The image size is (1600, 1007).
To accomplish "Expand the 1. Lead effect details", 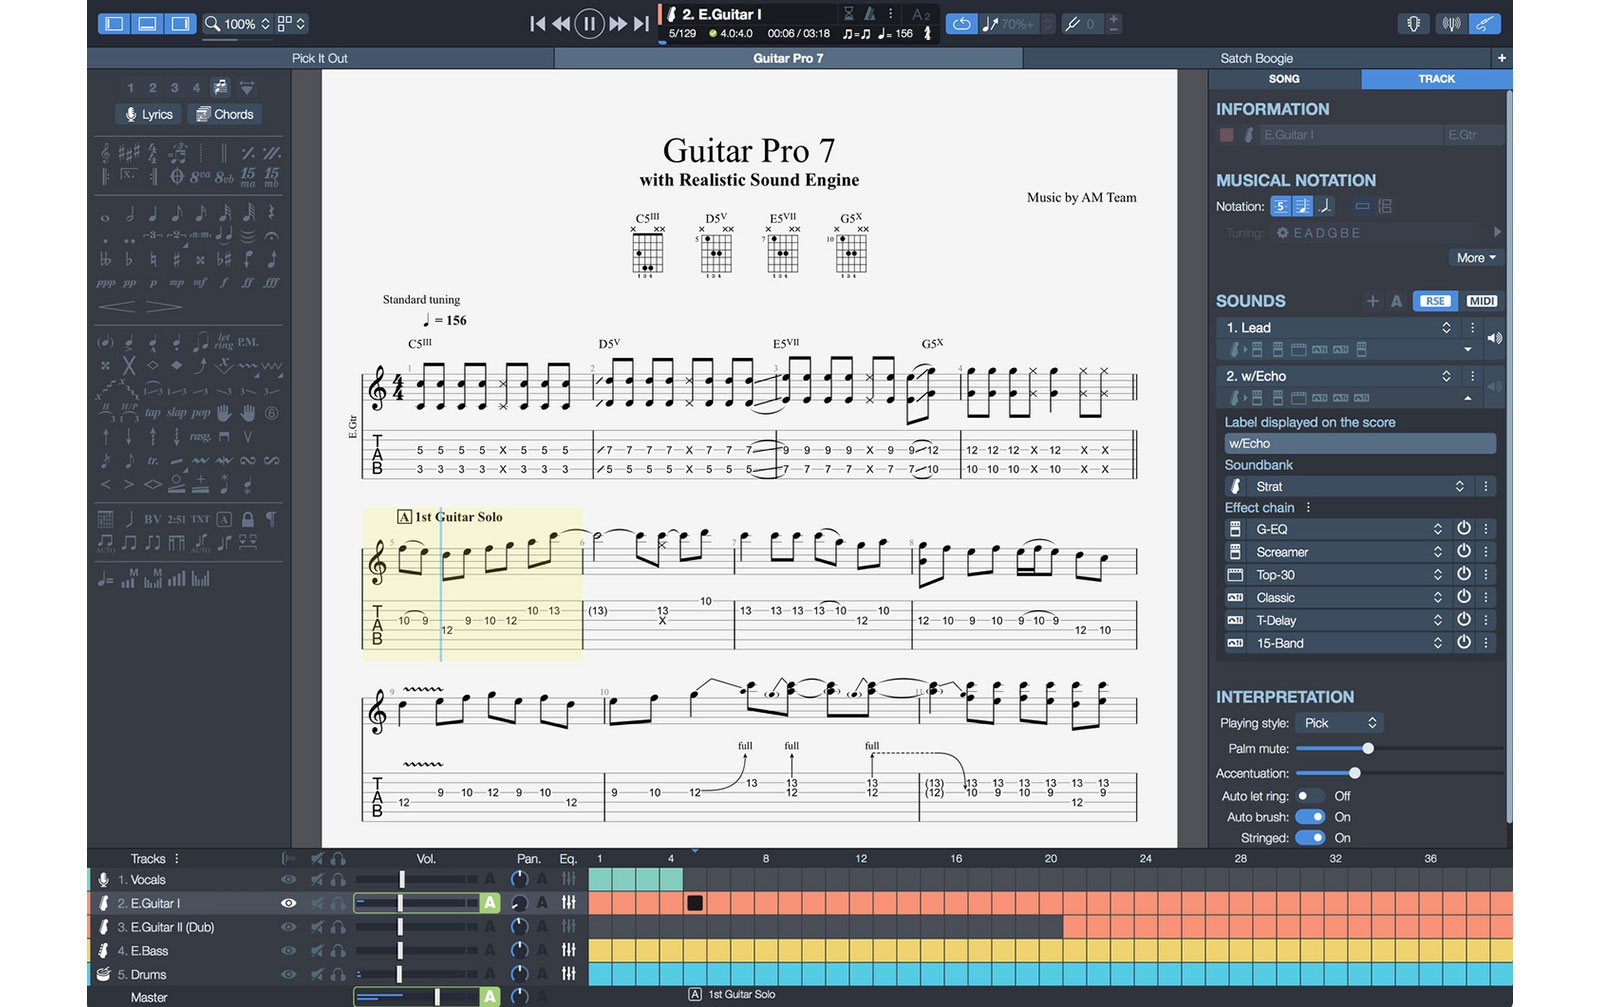I will (1467, 350).
